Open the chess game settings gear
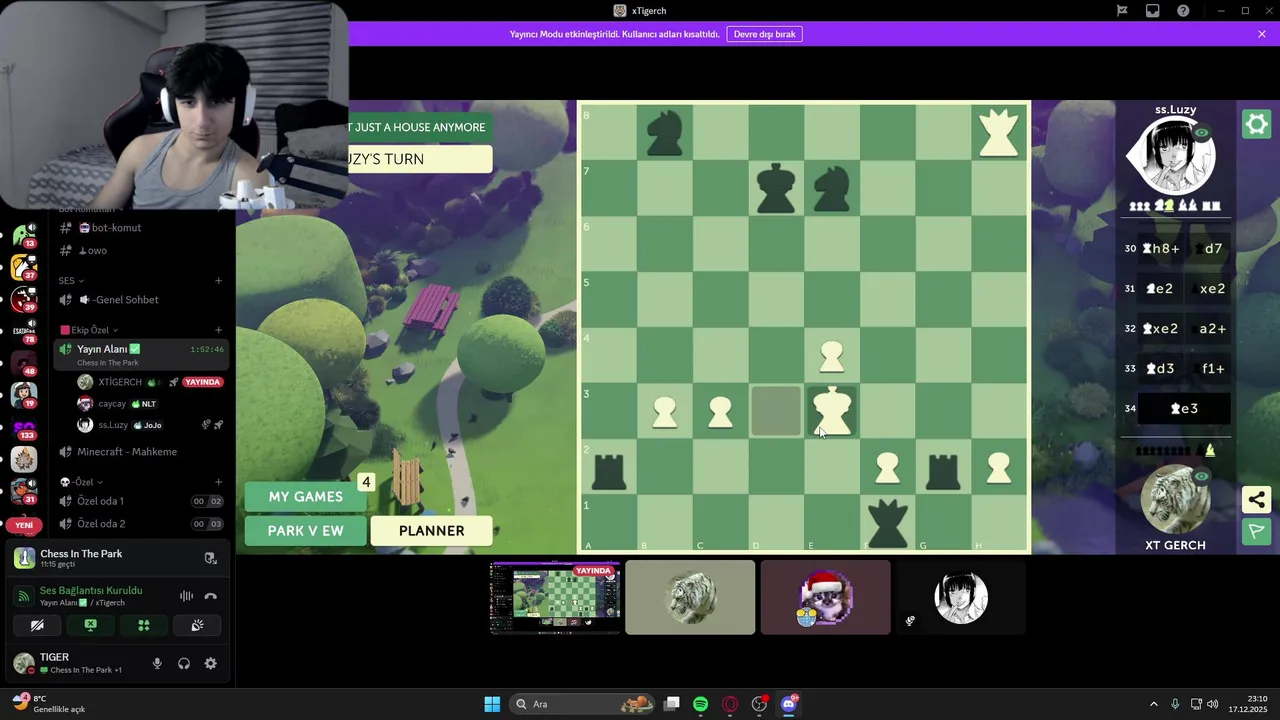This screenshot has width=1280, height=720. [x=1256, y=124]
